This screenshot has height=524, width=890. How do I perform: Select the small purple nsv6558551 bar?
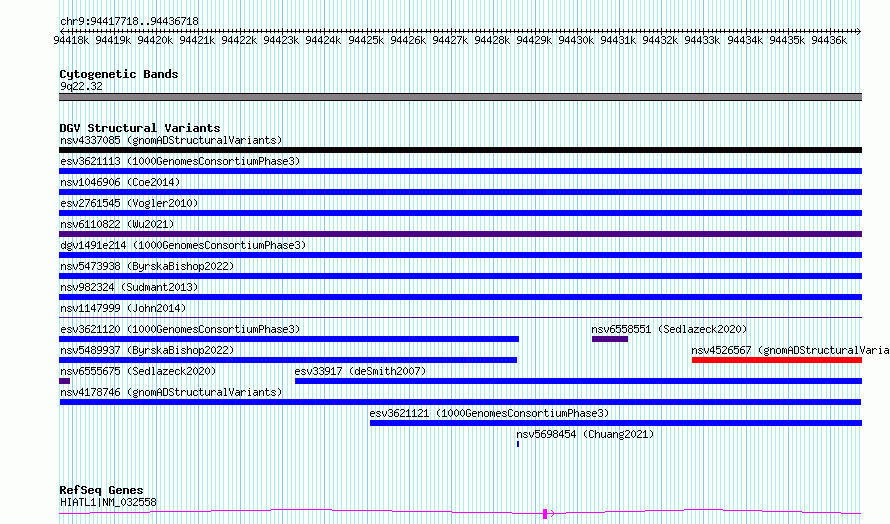(610, 339)
